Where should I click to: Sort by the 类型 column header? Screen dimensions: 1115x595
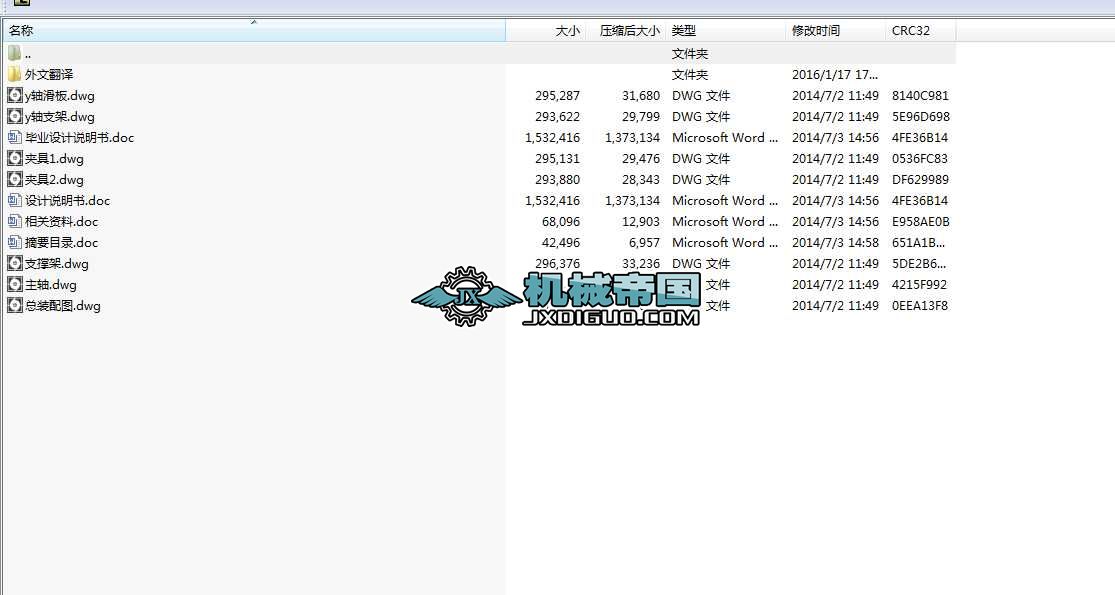click(x=726, y=31)
